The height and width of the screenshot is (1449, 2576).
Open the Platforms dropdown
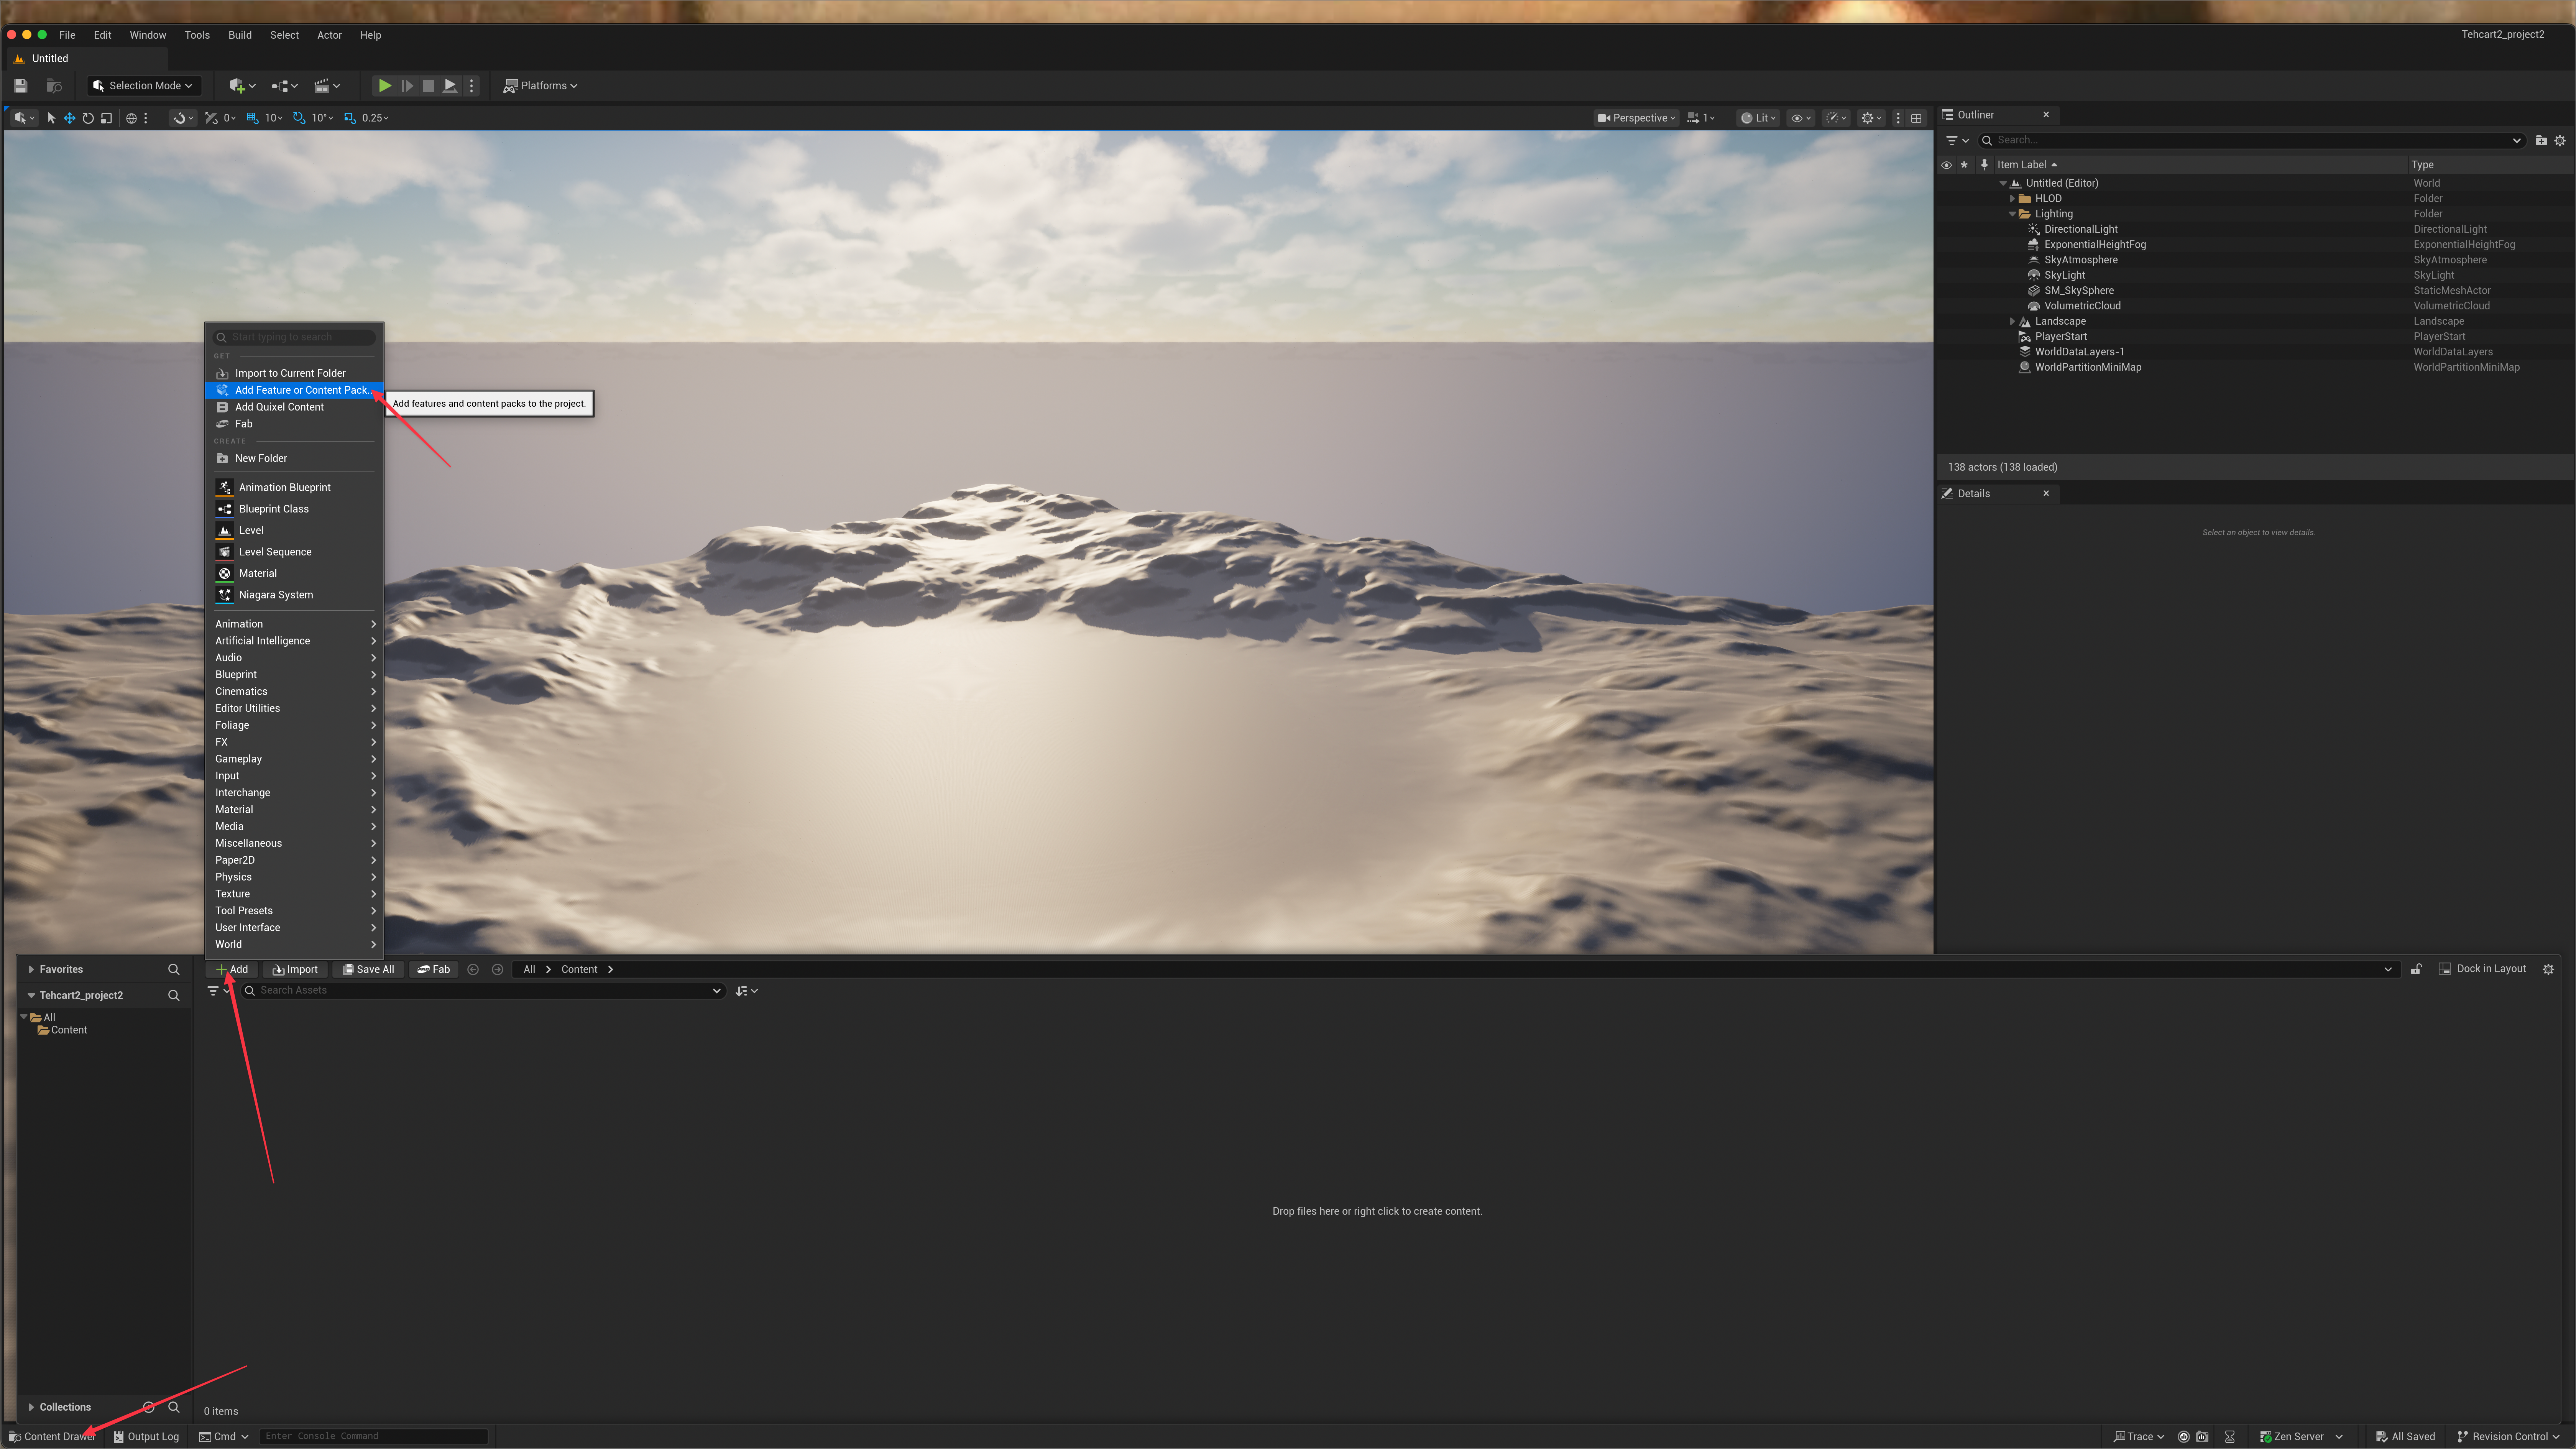click(540, 86)
